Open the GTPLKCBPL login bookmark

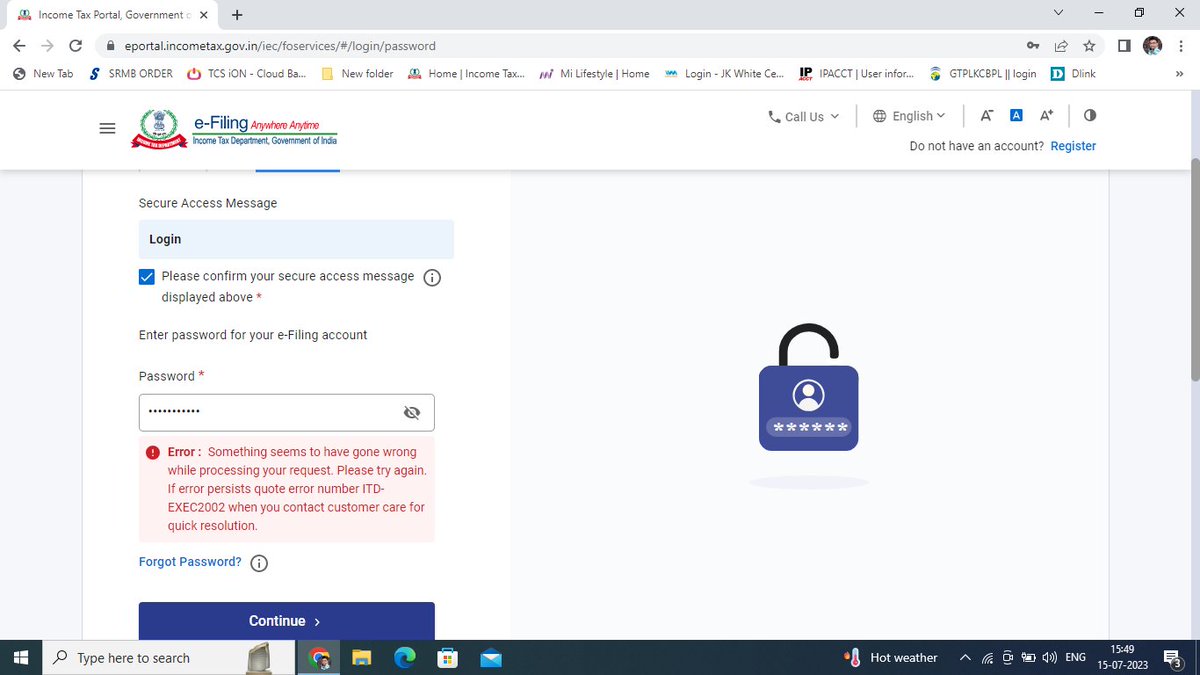pyautogui.click(x=983, y=74)
